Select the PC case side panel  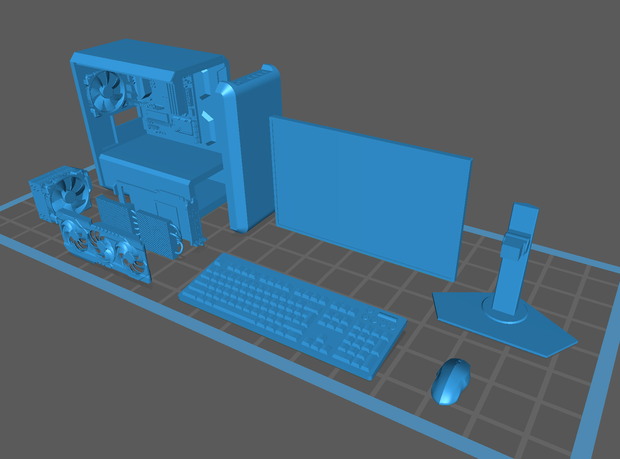point(248,150)
